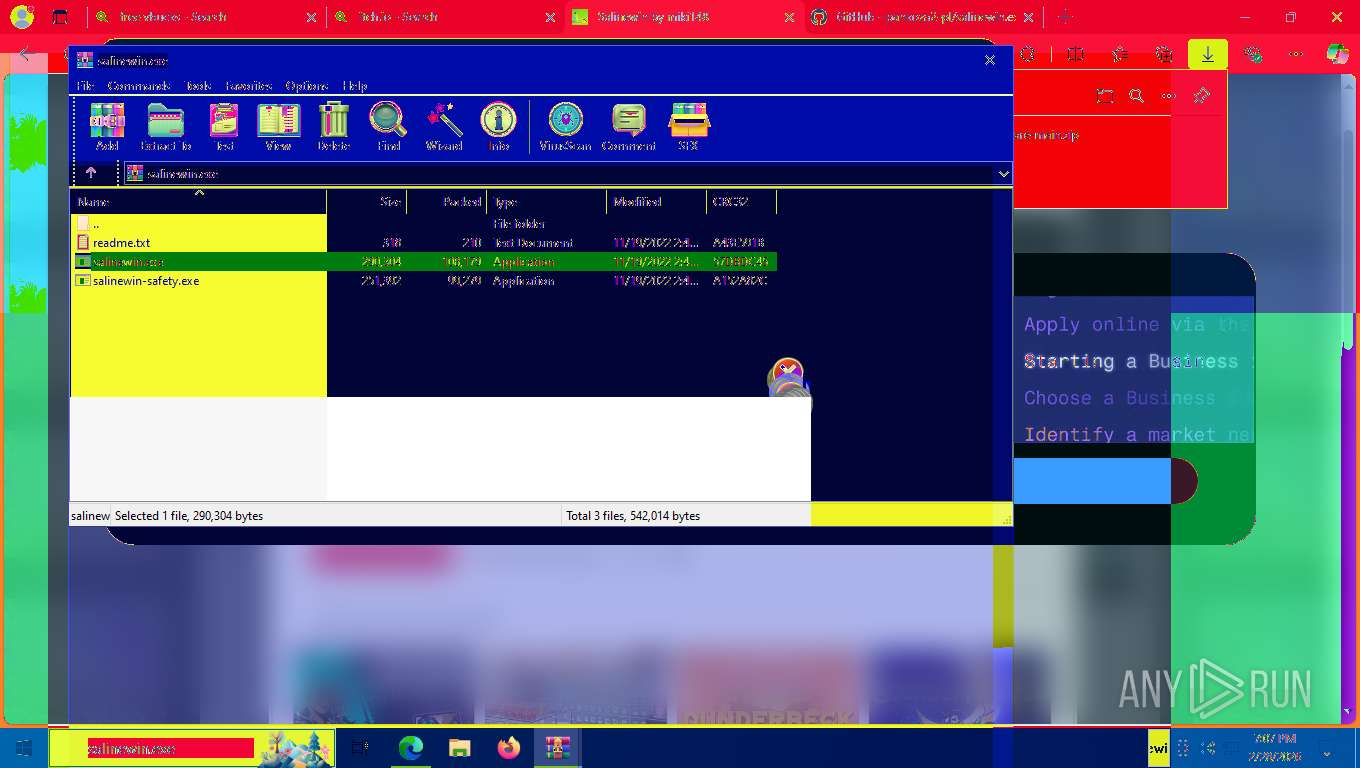Open the View toolbar icon
1360x768 pixels.
tap(278, 126)
